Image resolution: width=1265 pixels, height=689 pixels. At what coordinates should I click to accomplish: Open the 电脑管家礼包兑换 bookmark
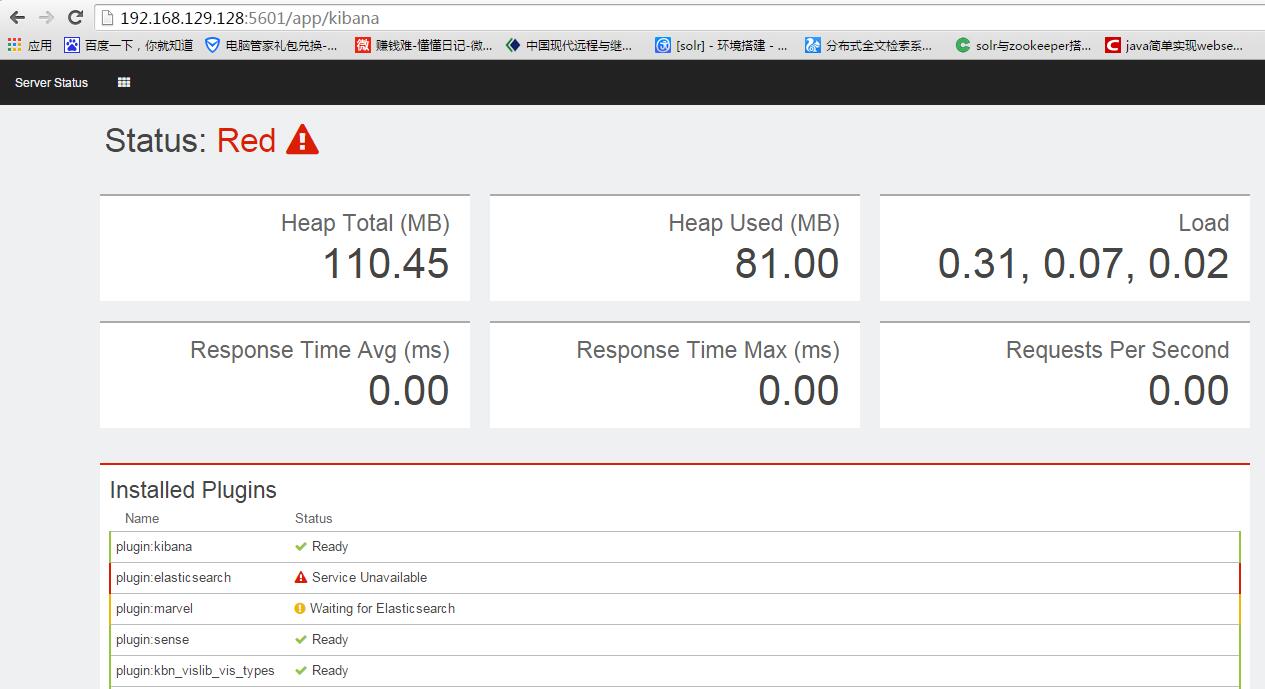[271, 45]
